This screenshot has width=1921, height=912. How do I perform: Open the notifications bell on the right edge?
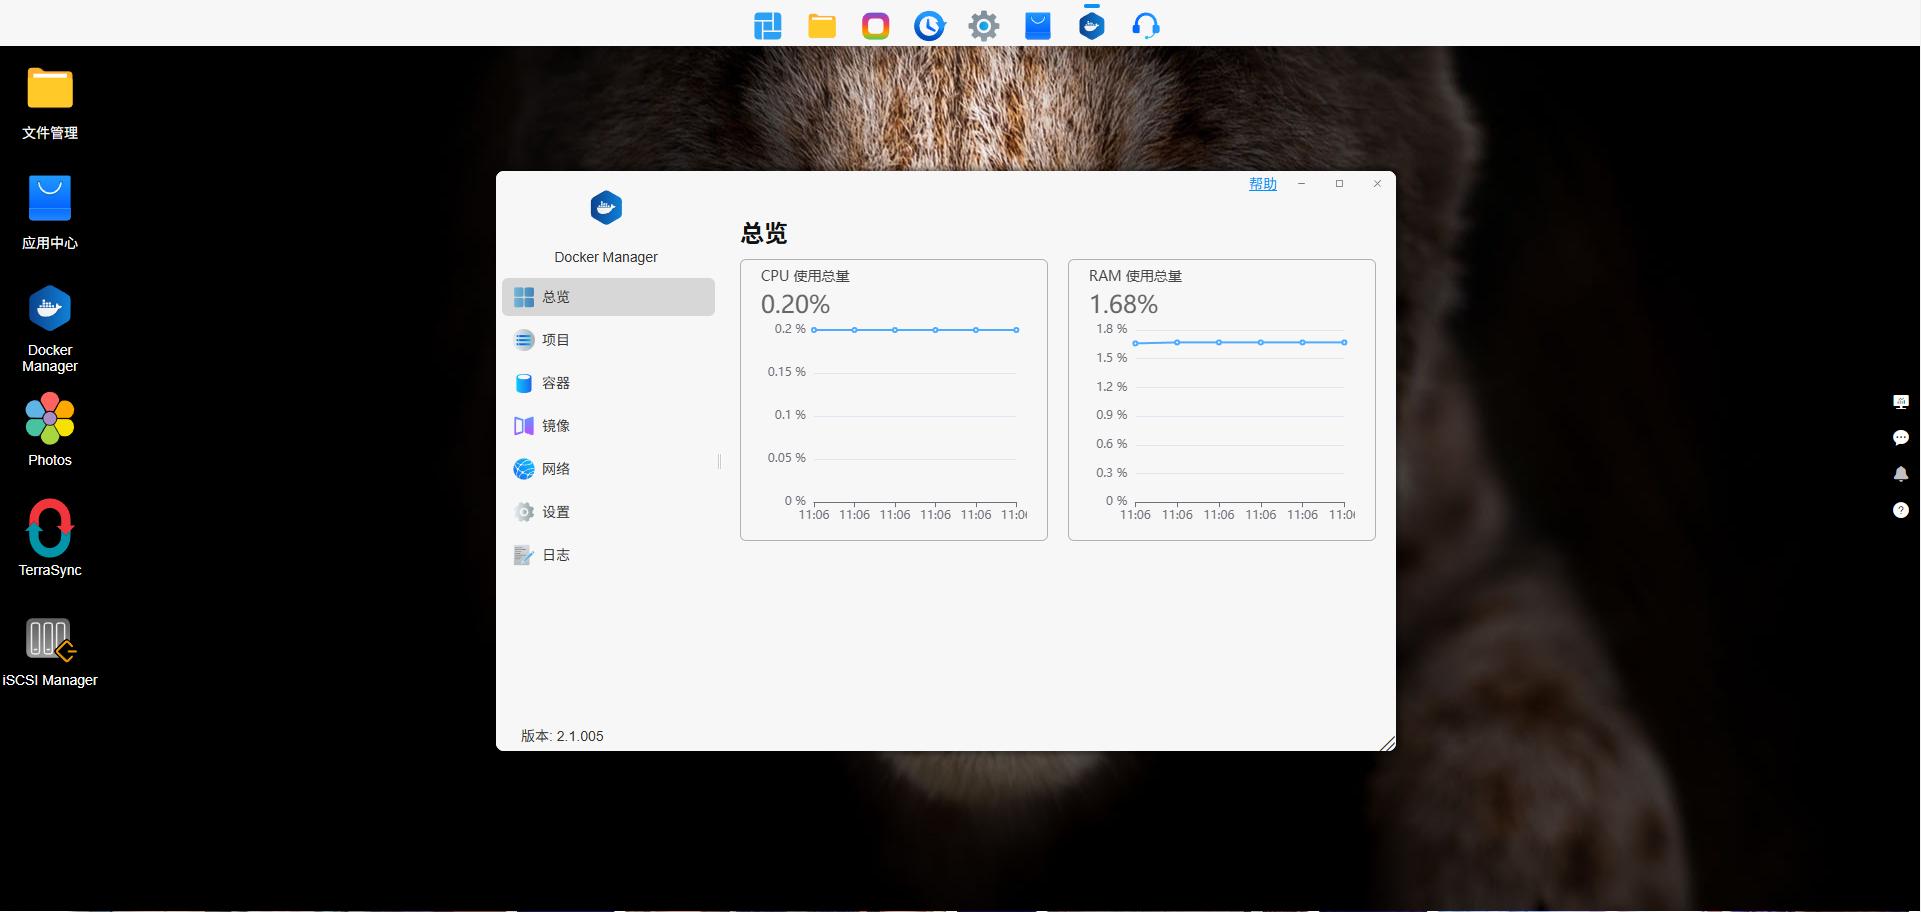pyautogui.click(x=1902, y=474)
